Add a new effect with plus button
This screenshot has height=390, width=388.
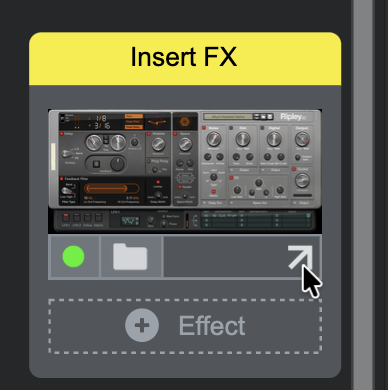pyautogui.click(x=142, y=325)
